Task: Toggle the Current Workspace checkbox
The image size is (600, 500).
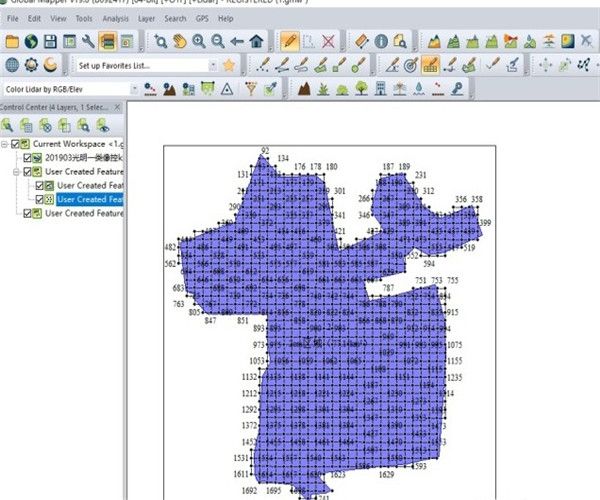Action: 16,145
